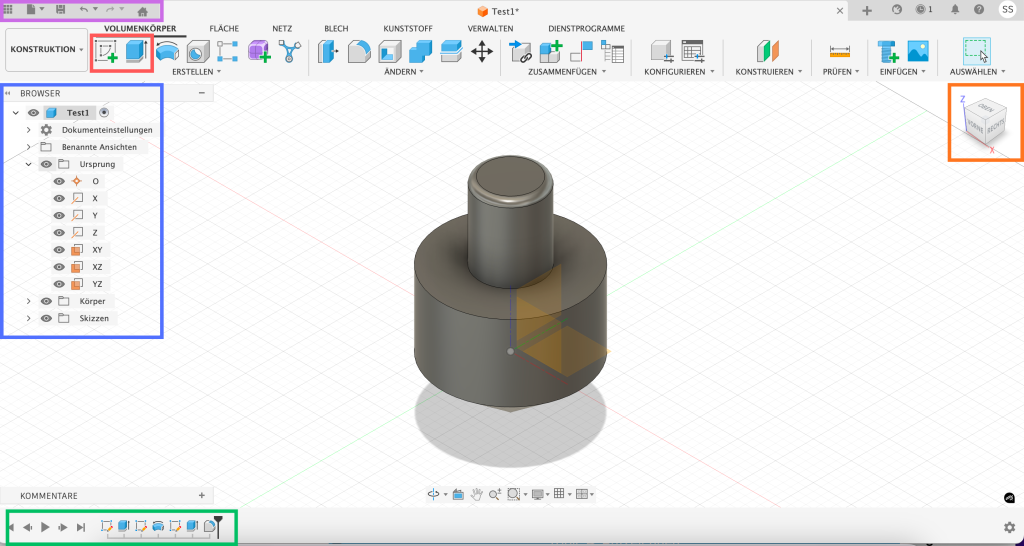Open the DIENSTPROGRAMME tab

click(x=585, y=29)
